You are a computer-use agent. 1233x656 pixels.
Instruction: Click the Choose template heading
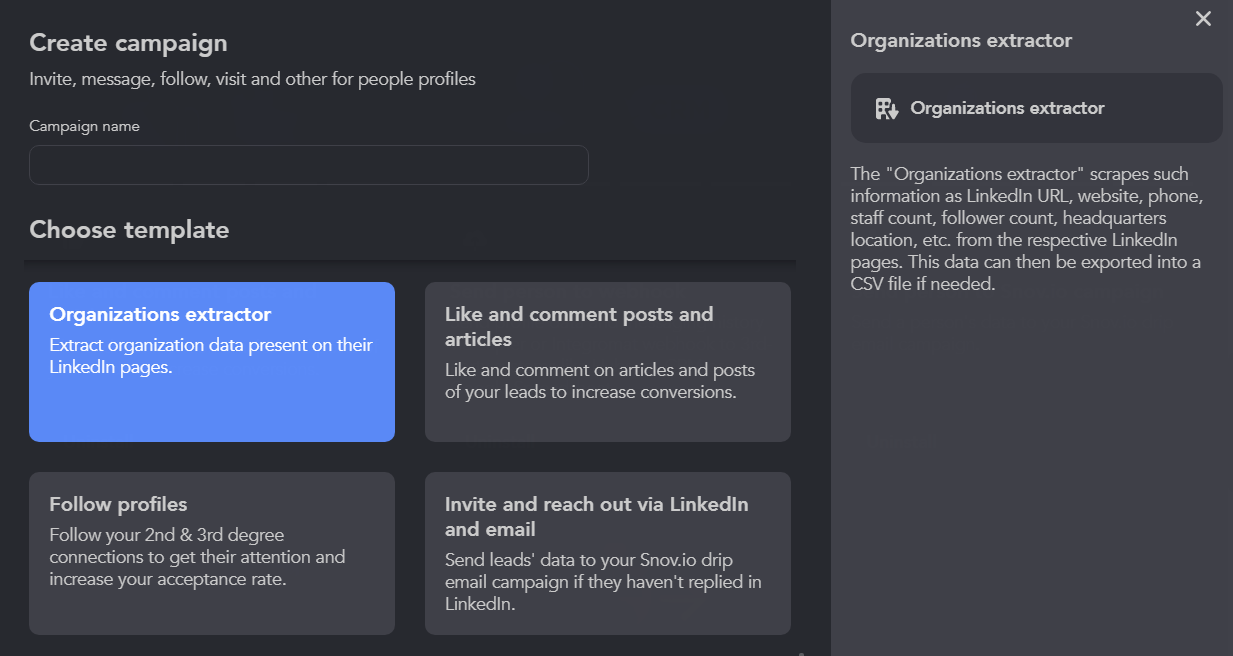(x=129, y=230)
